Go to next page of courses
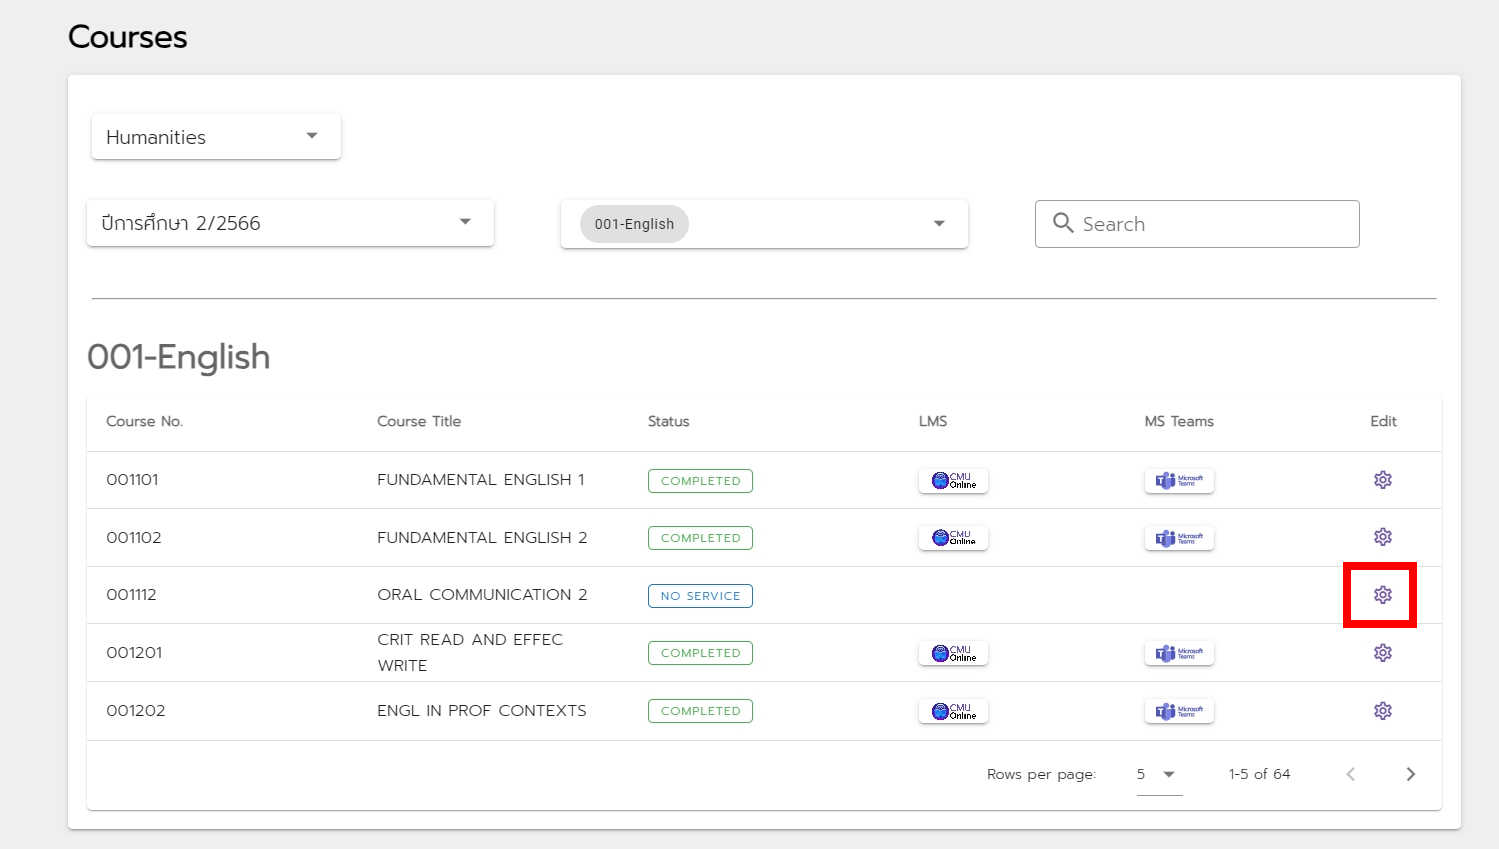This screenshot has height=849, width=1499. 1410,774
